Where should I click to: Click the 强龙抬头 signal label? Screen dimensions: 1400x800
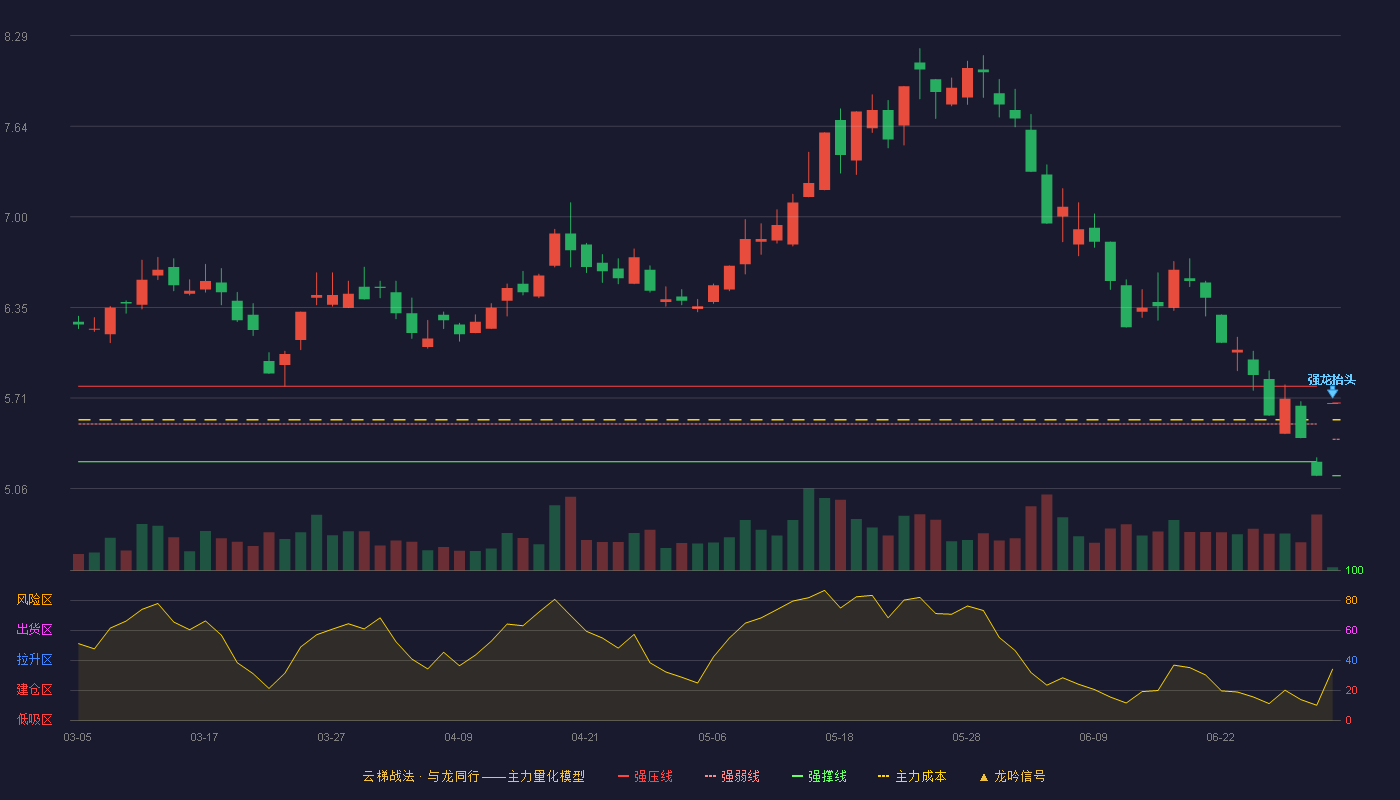(1331, 380)
